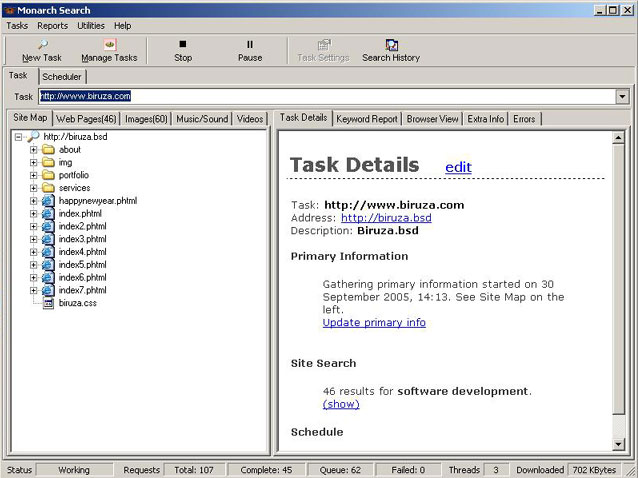Open the Videos tab

tap(250, 119)
